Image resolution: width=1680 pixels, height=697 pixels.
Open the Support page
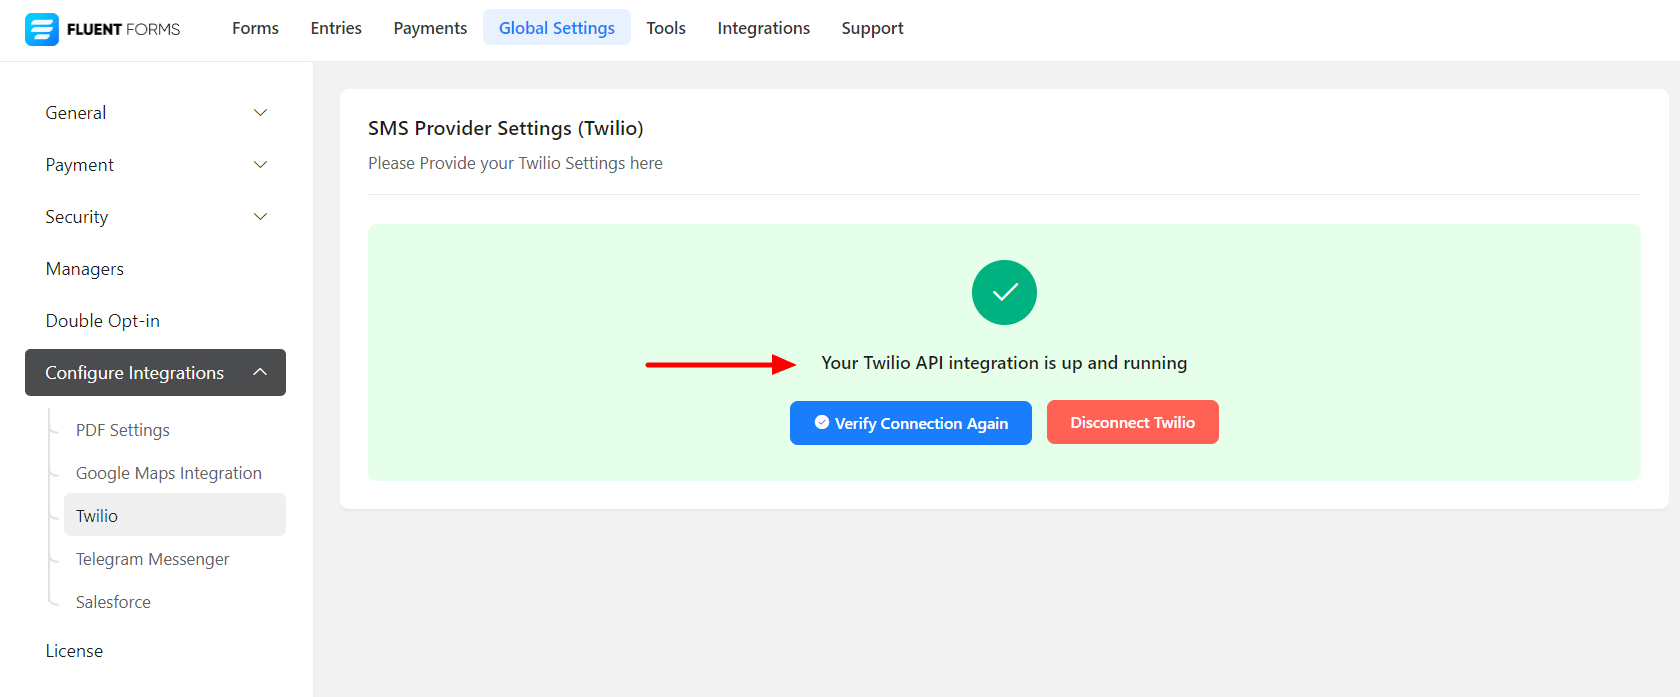(872, 28)
